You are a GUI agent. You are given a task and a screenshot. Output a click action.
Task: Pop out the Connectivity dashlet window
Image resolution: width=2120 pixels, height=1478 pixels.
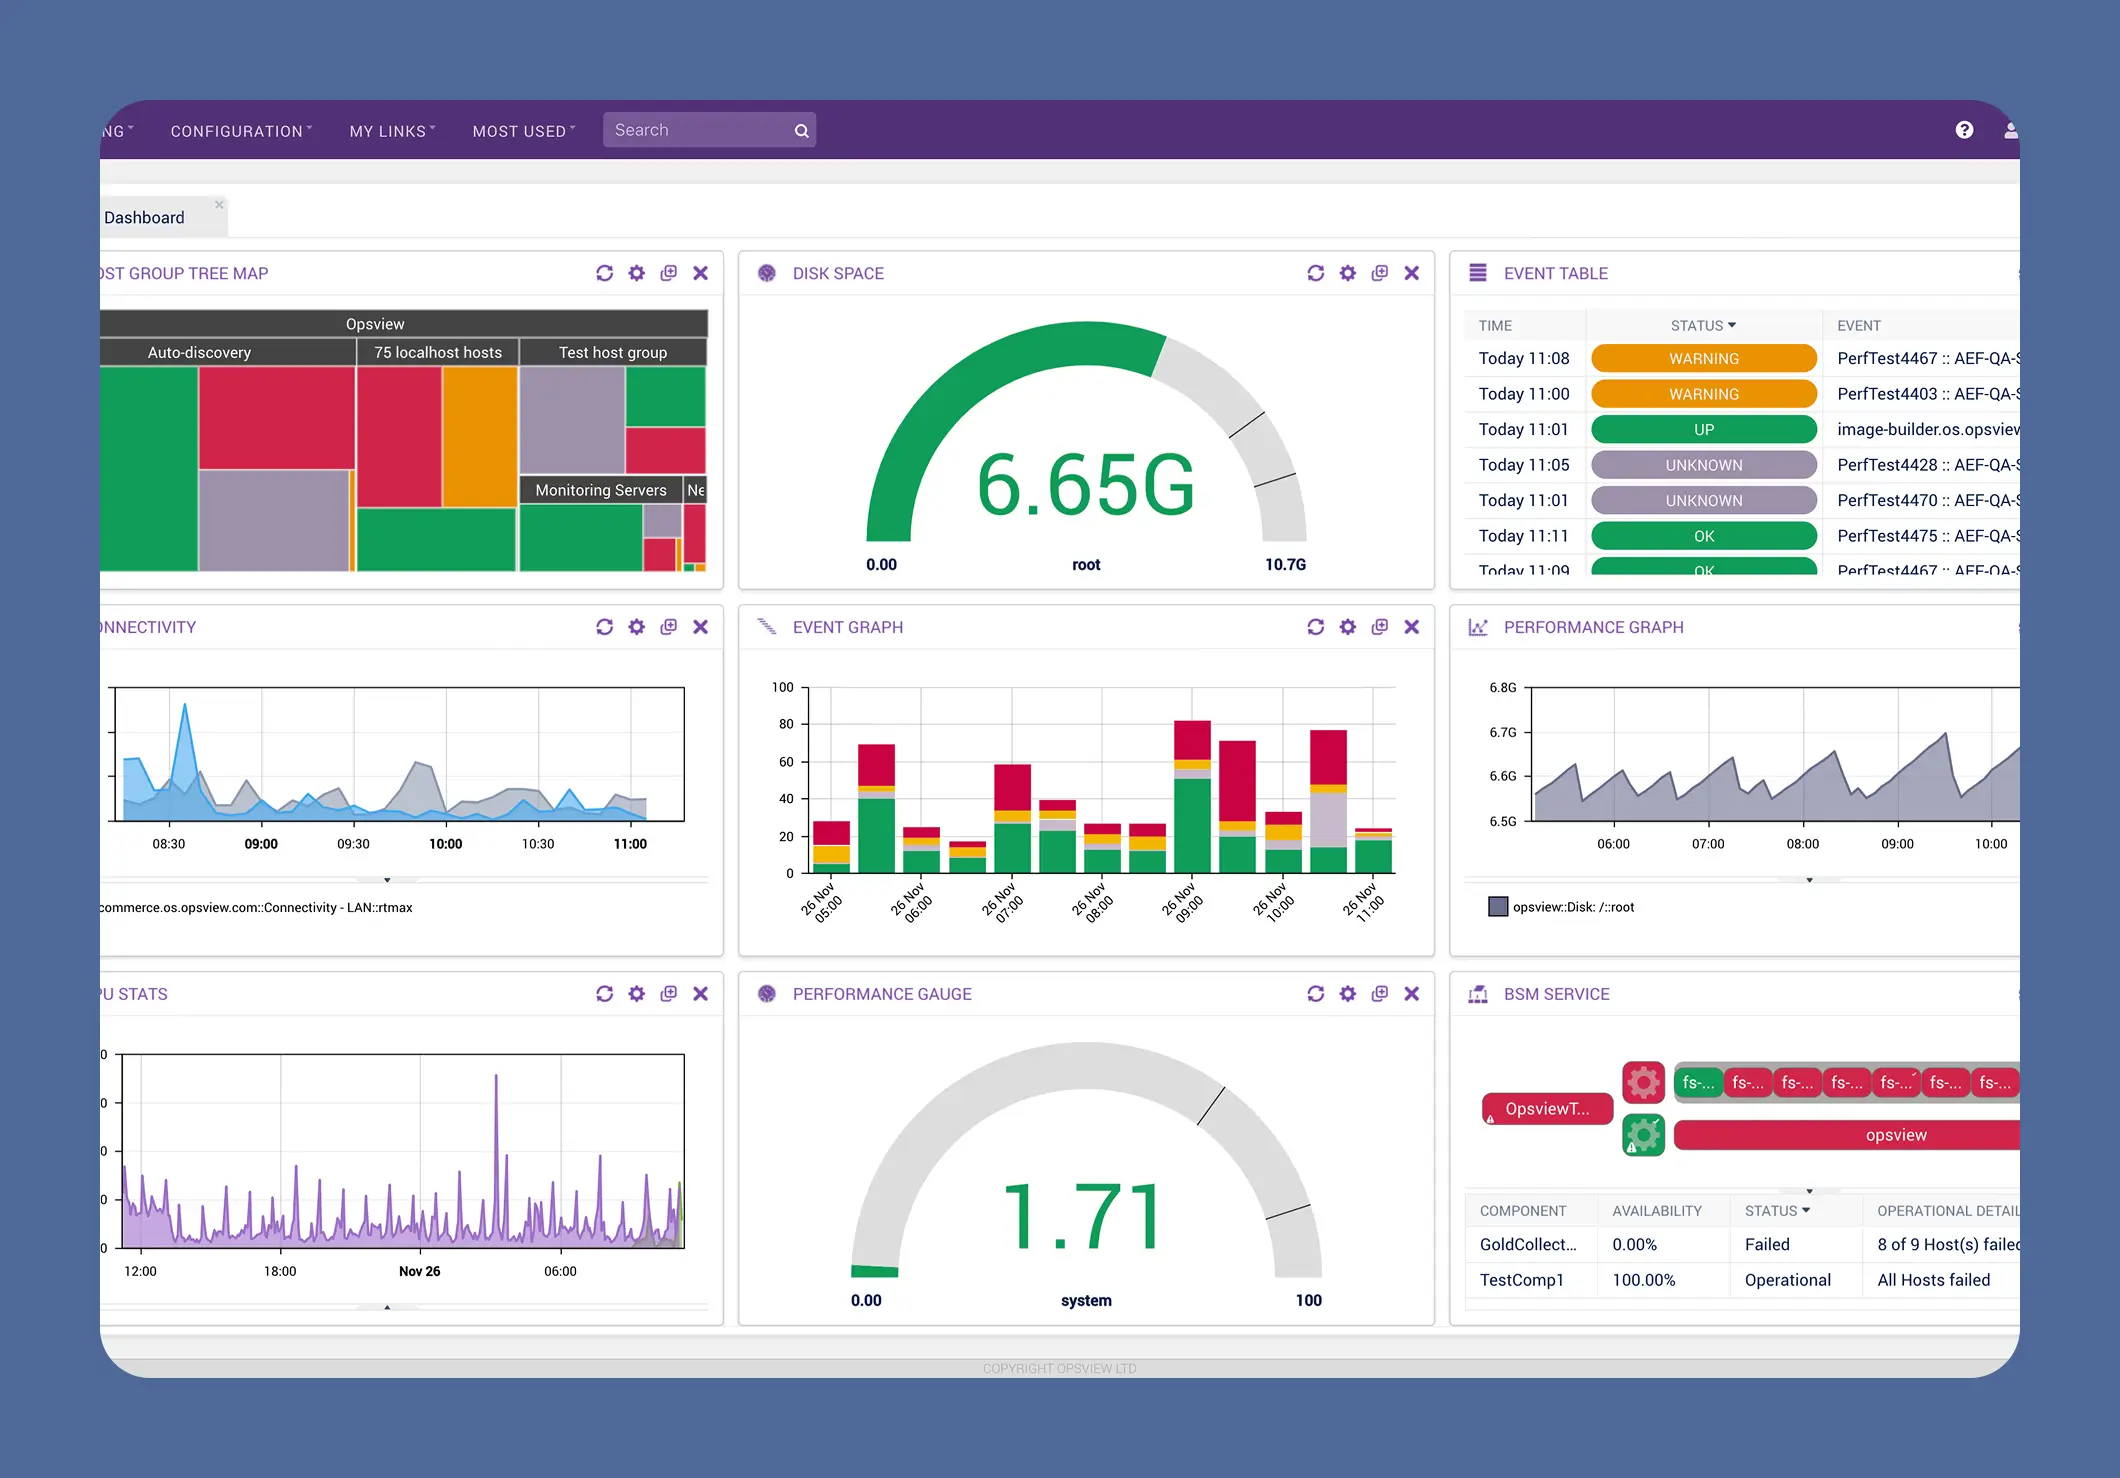pyautogui.click(x=668, y=627)
